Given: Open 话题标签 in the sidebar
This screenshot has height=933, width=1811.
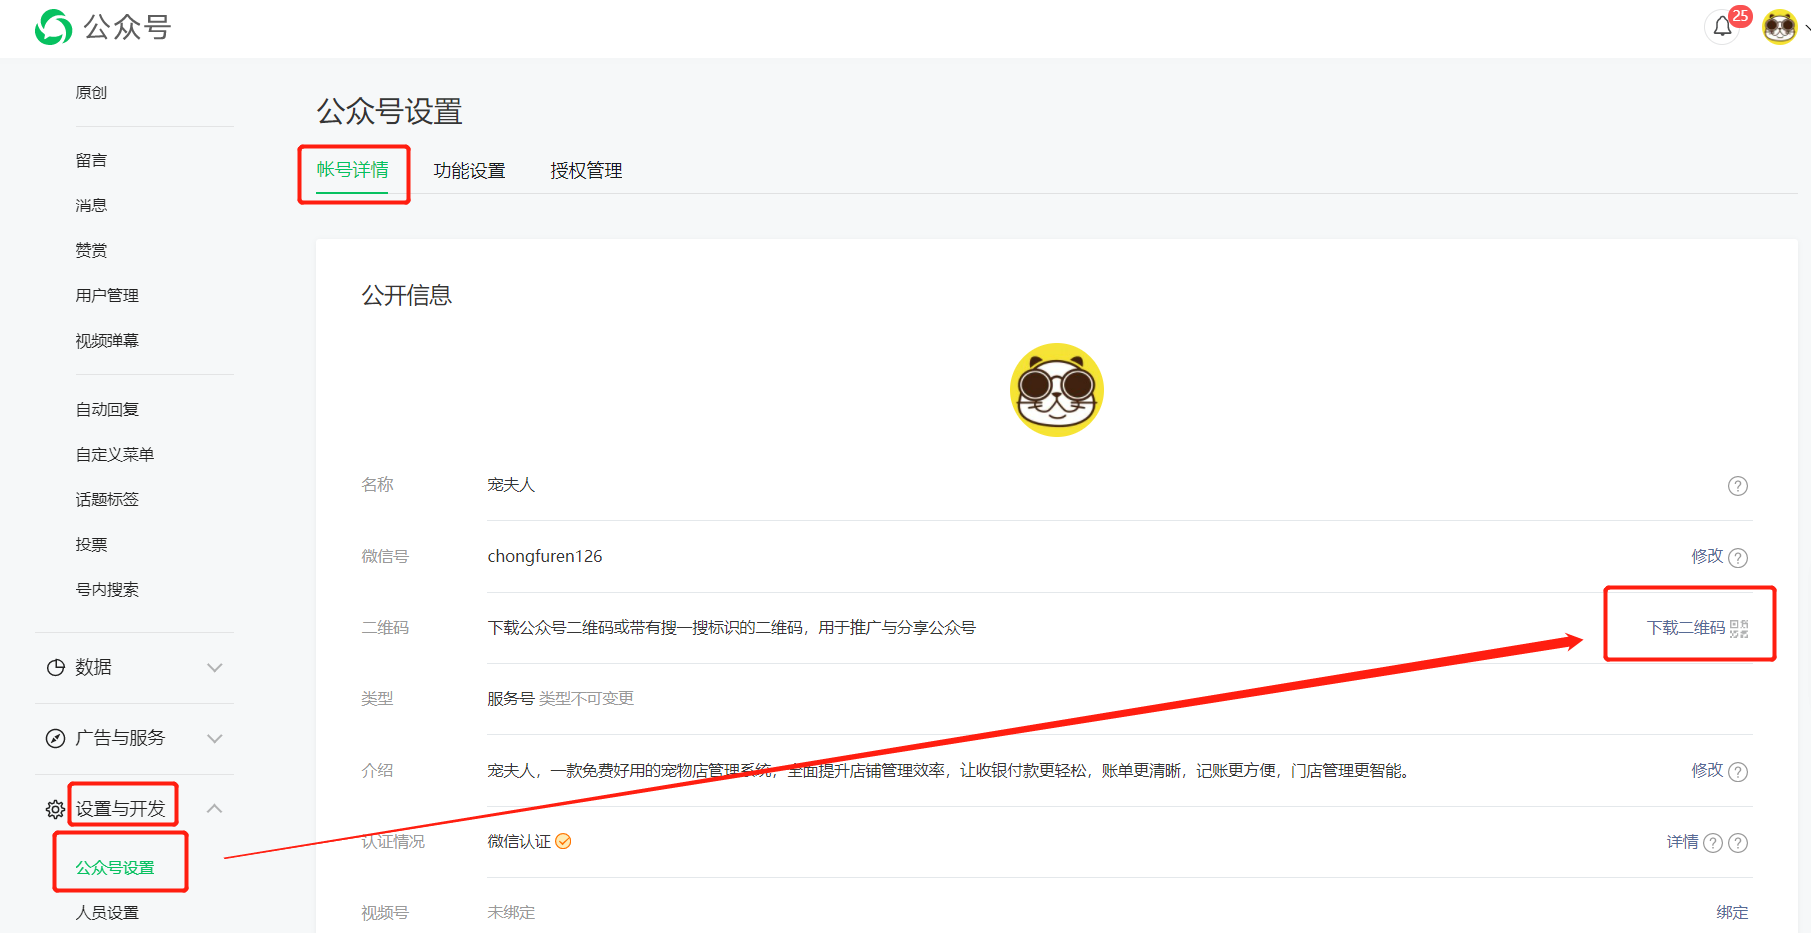Looking at the screenshot, I should [x=107, y=499].
